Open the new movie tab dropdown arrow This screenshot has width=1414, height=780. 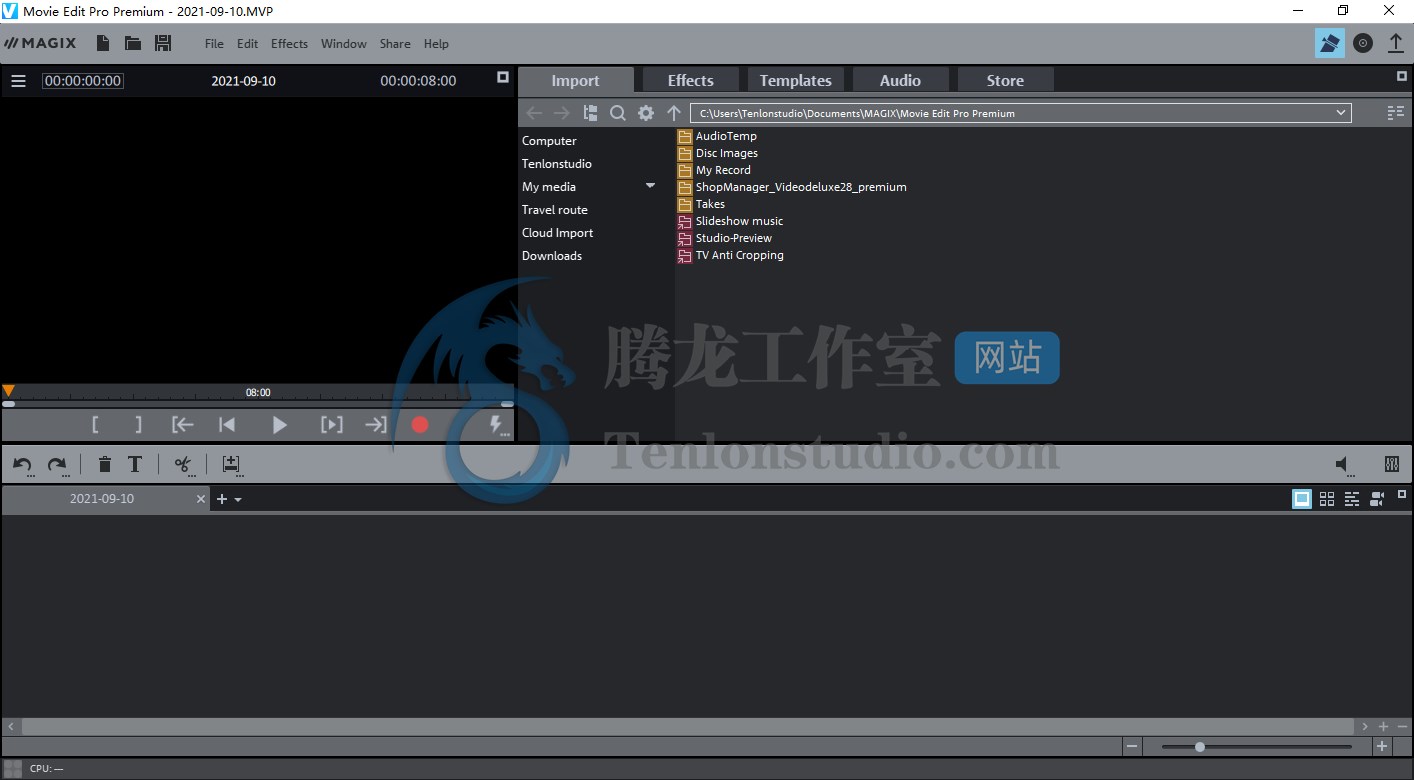[x=238, y=499]
